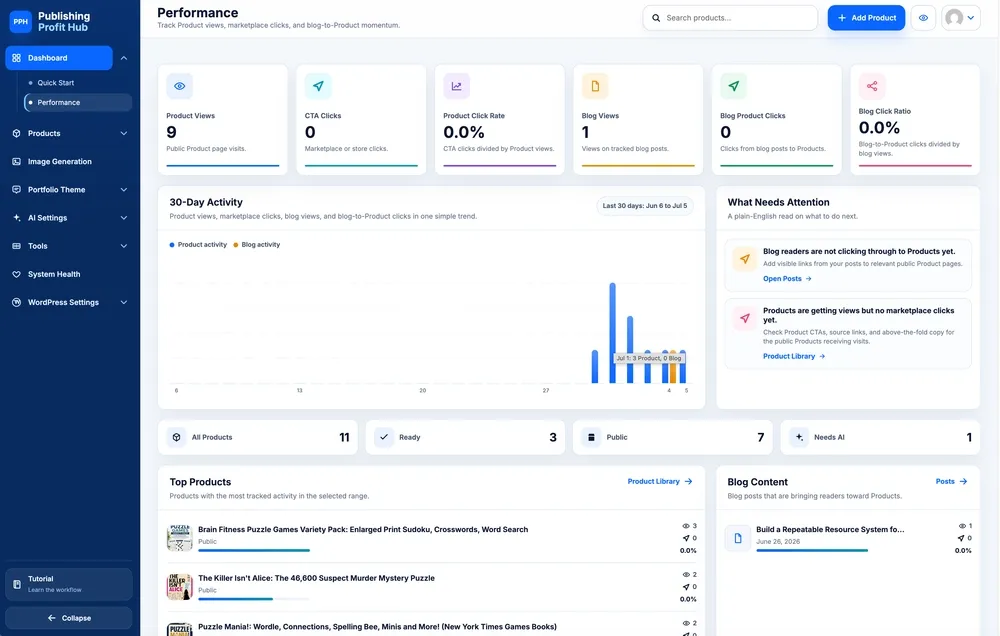Collapse the sidebar with Collapse button
Viewport: 1000px width, 636px height.
[69, 618]
